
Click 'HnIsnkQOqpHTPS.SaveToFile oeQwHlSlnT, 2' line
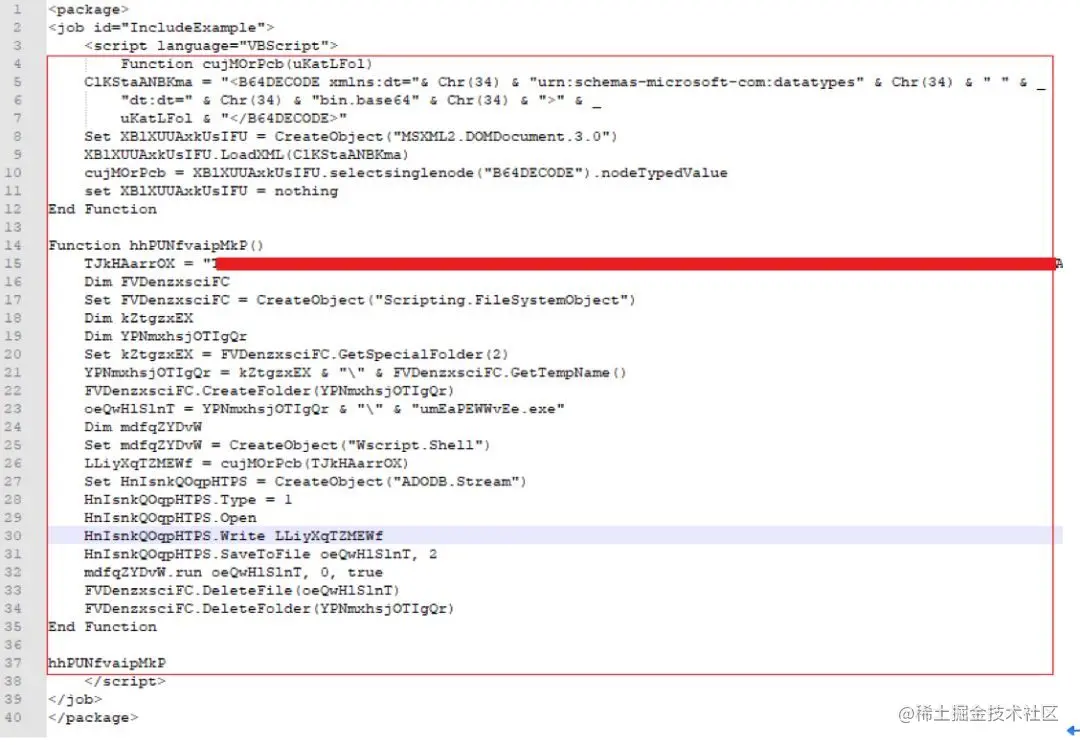pyautogui.click(x=260, y=554)
